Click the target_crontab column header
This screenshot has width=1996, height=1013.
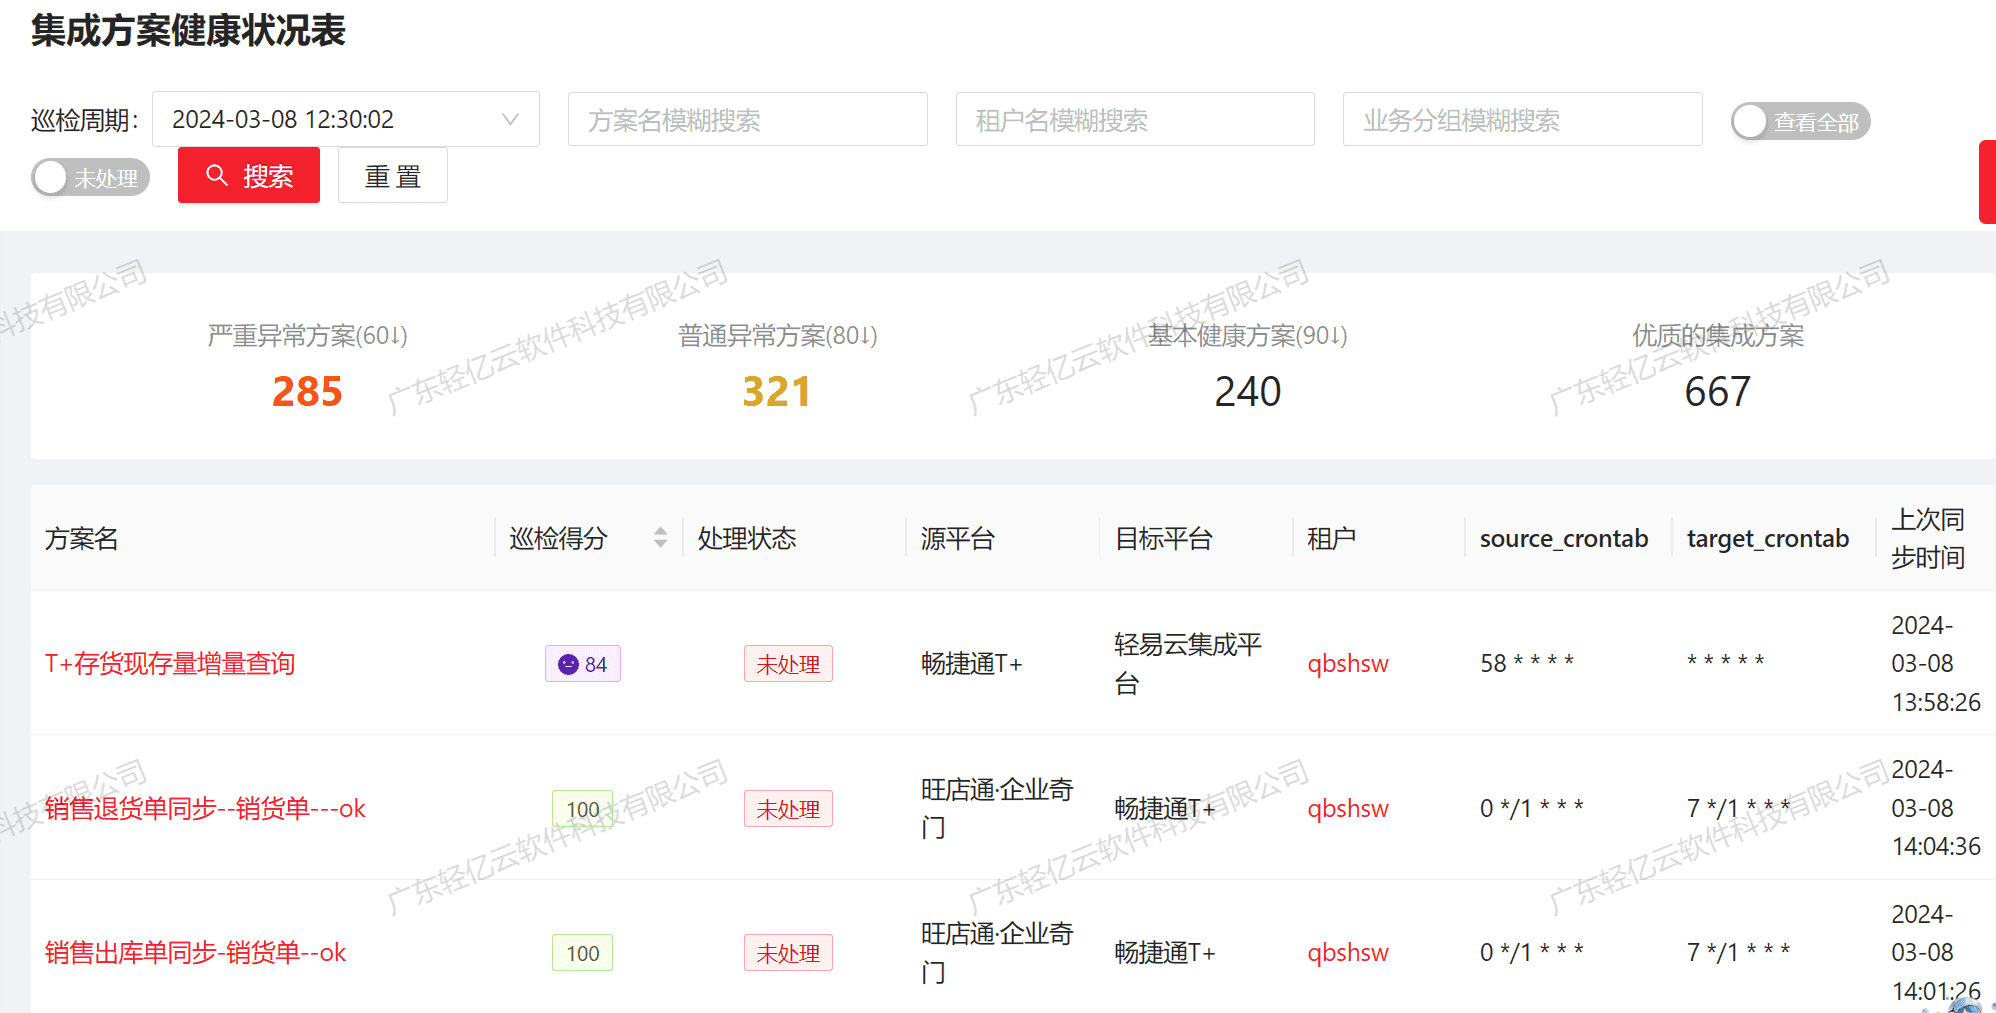(x=1768, y=538)
